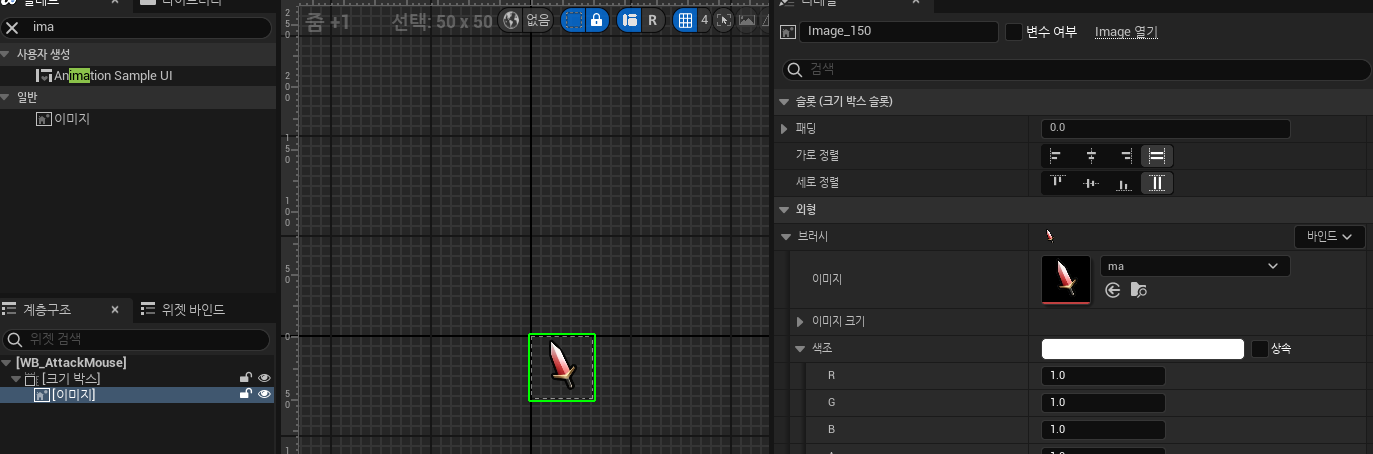
Task: Toggle grid snapping icon in designer toolbar
Action: coord(685,20)
